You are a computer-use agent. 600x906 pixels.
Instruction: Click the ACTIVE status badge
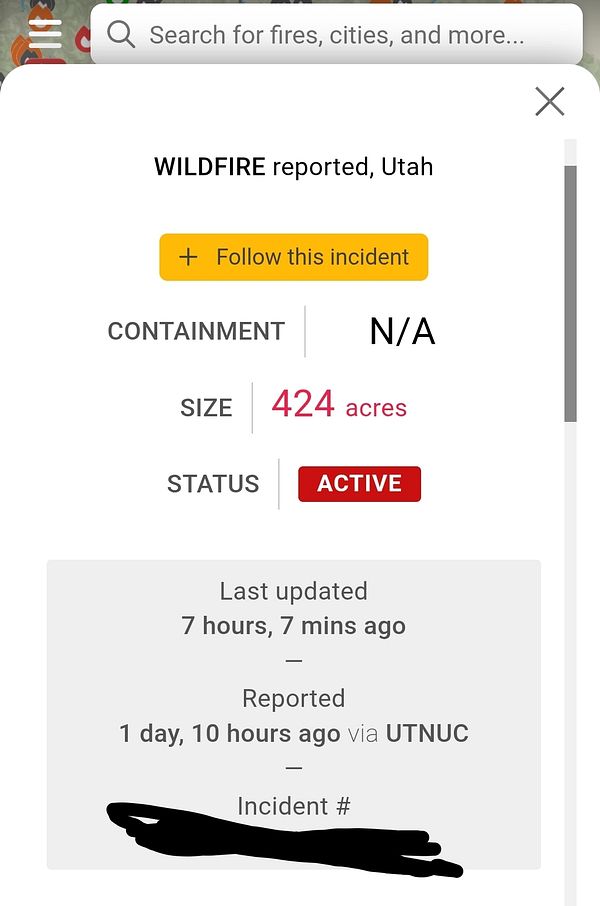pos(359,483)
